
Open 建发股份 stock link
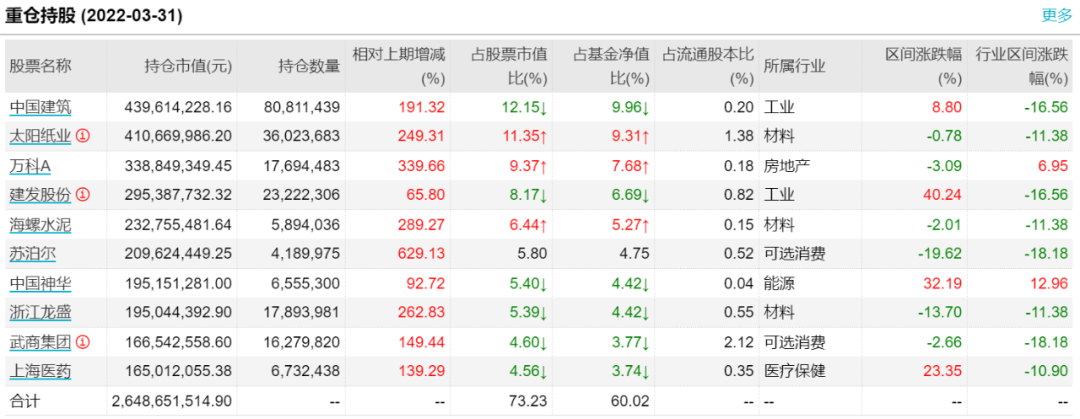click(x=40, y=195)
